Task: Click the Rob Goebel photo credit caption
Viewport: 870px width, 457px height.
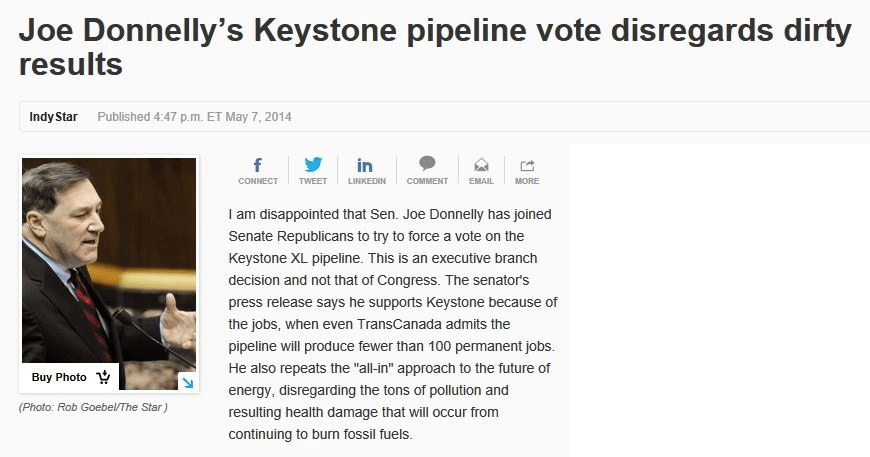Action: [93, 408]
